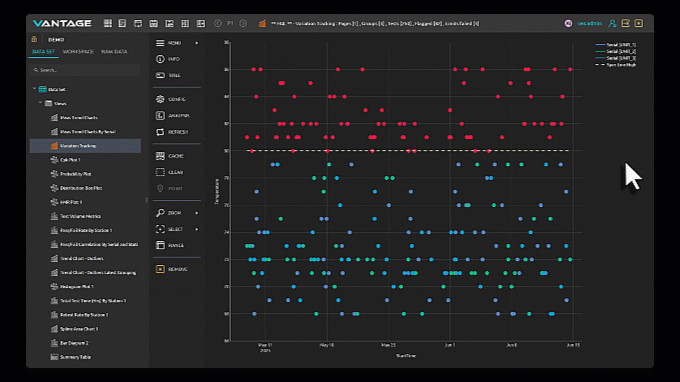The image size is (680, 382).
Task: Open the RANGE tool
Action: tap(170, 245)
